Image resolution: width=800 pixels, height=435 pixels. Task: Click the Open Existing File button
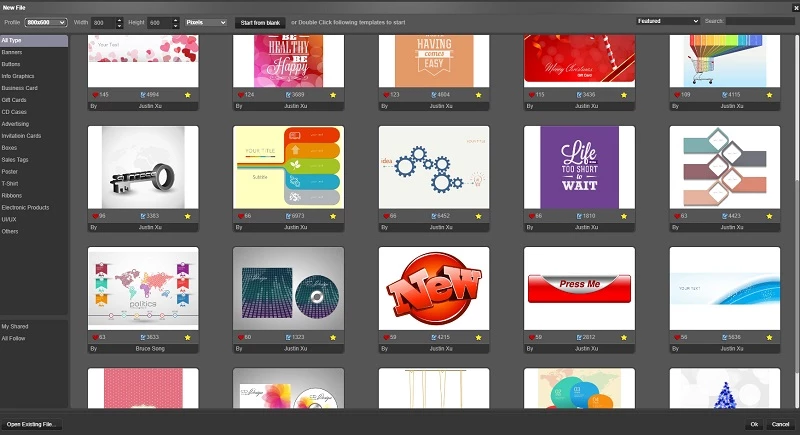[x=32, y=425]
